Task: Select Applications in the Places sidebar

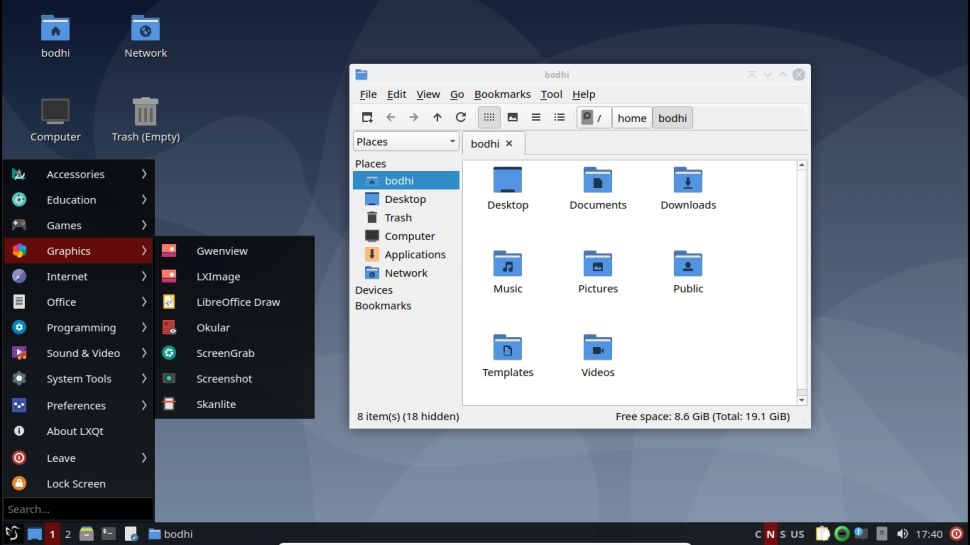Action: [x=406, y=254]
